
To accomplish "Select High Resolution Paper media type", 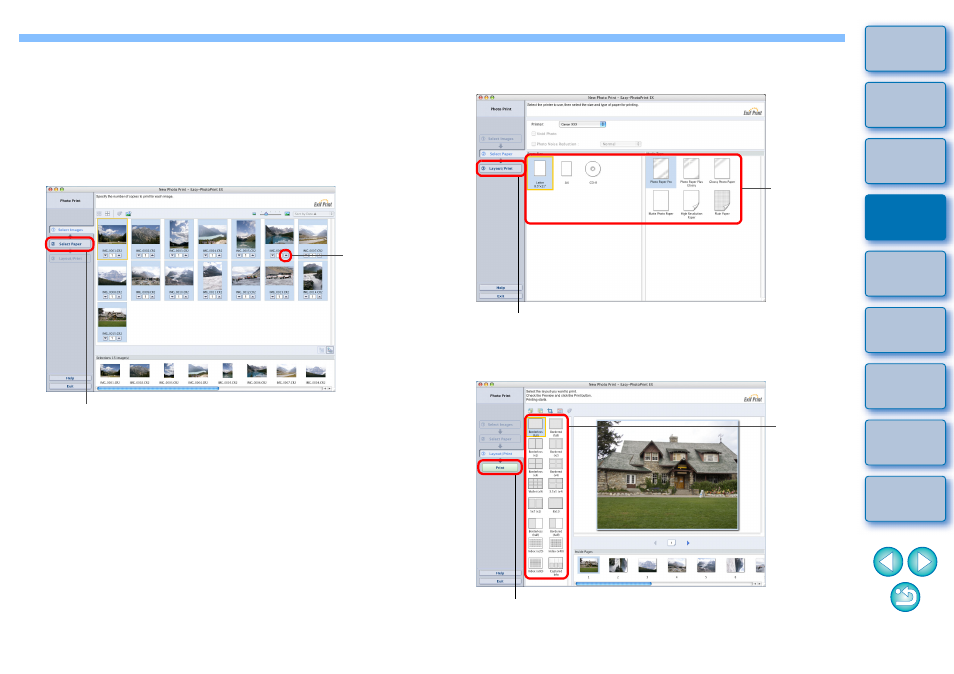I will (691, 204).
